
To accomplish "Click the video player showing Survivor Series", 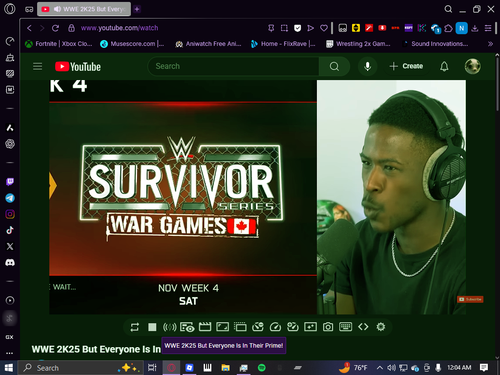I will coord(183,197).
